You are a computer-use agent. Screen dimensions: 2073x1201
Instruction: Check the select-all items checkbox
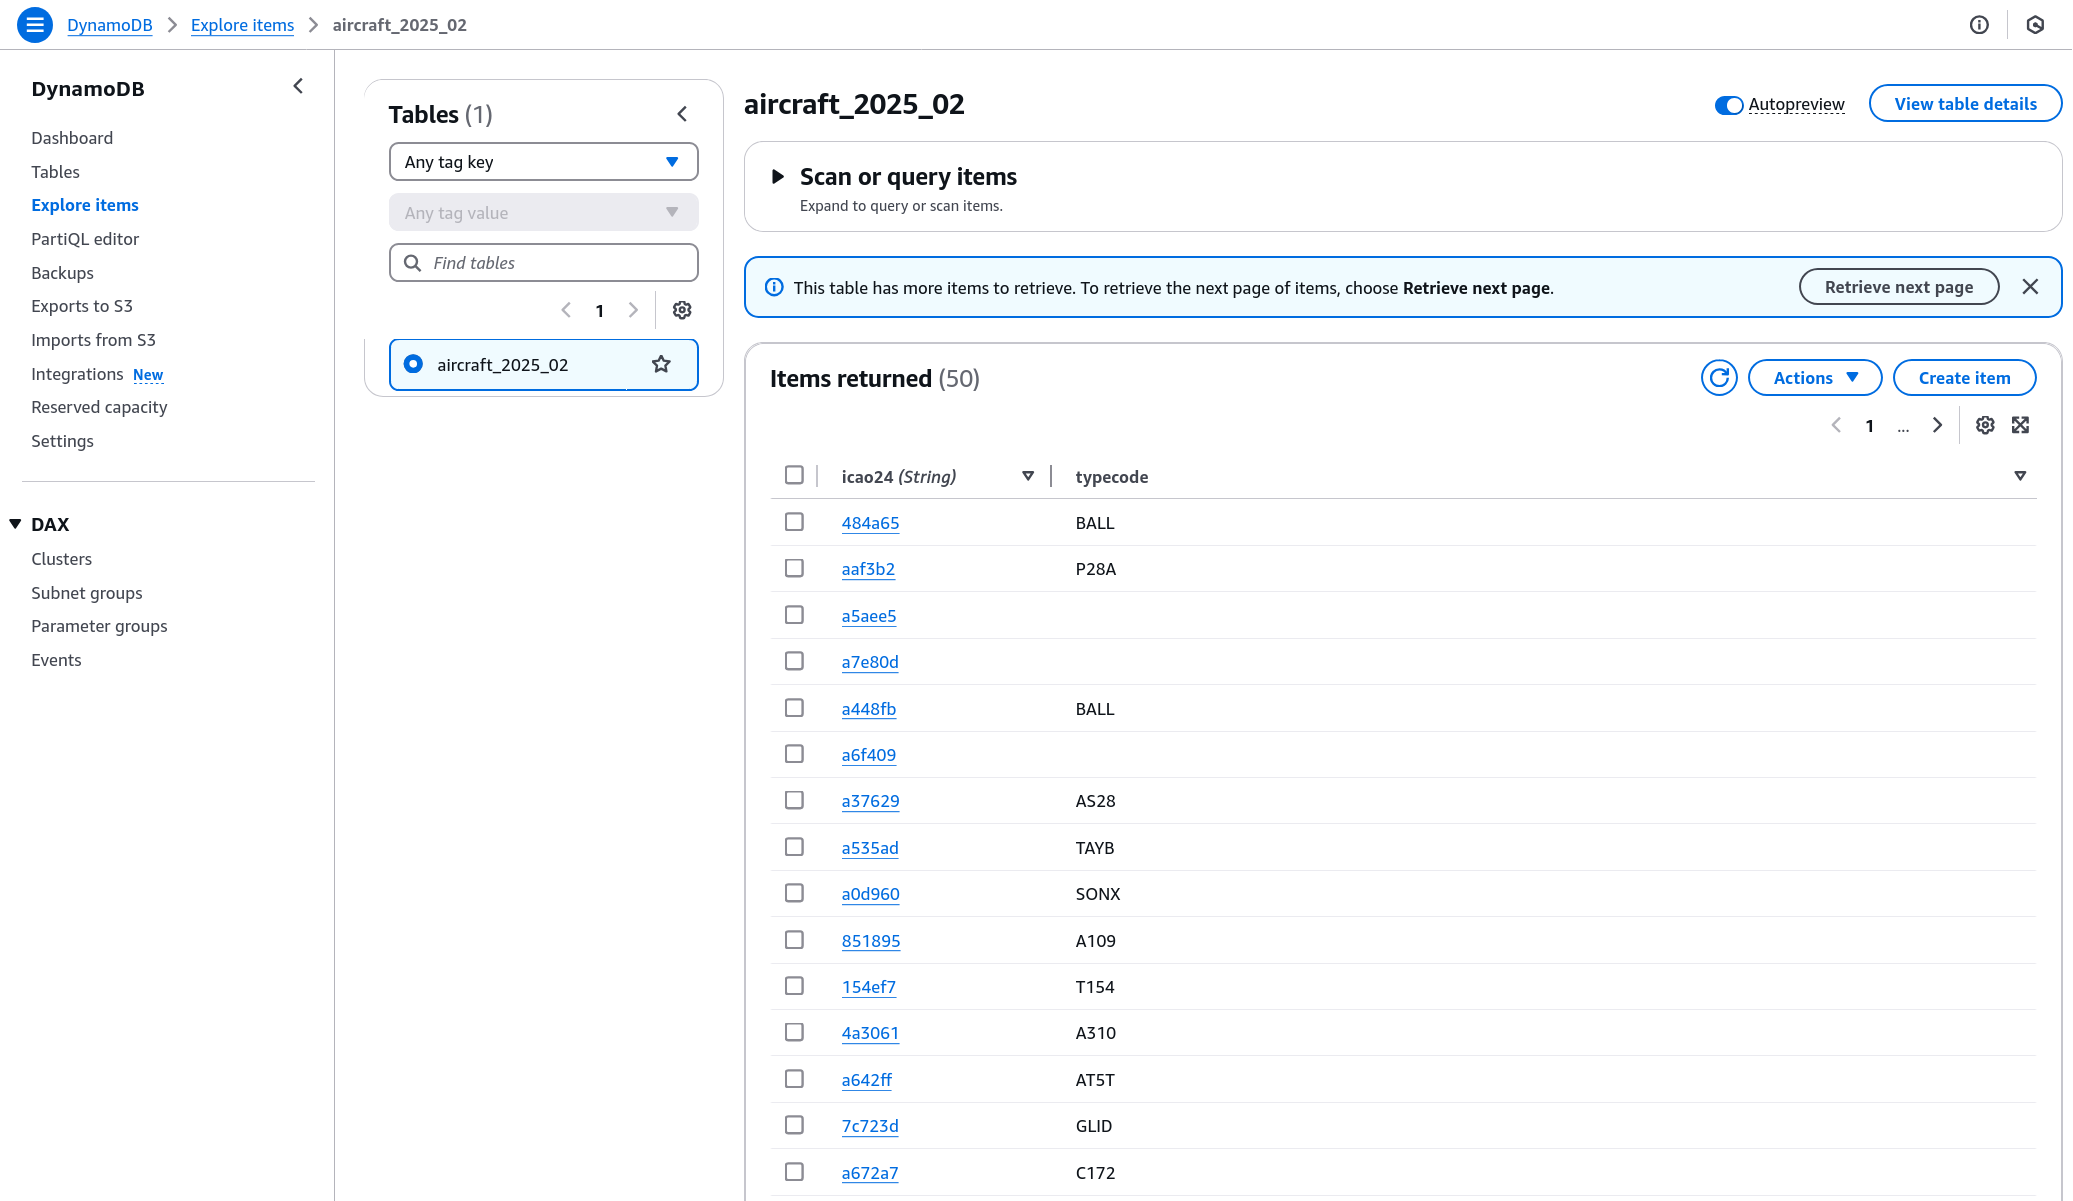(795, 475)
